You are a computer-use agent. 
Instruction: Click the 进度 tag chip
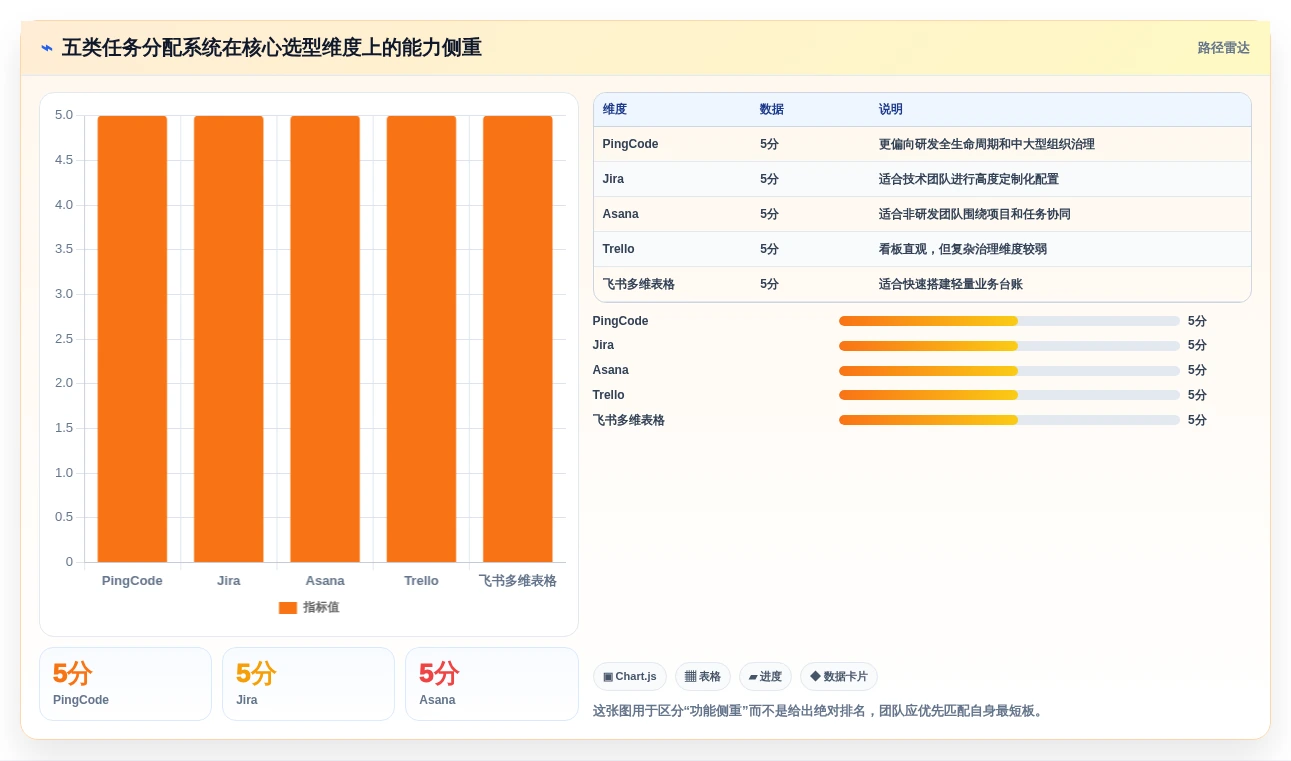pos(765,677)
